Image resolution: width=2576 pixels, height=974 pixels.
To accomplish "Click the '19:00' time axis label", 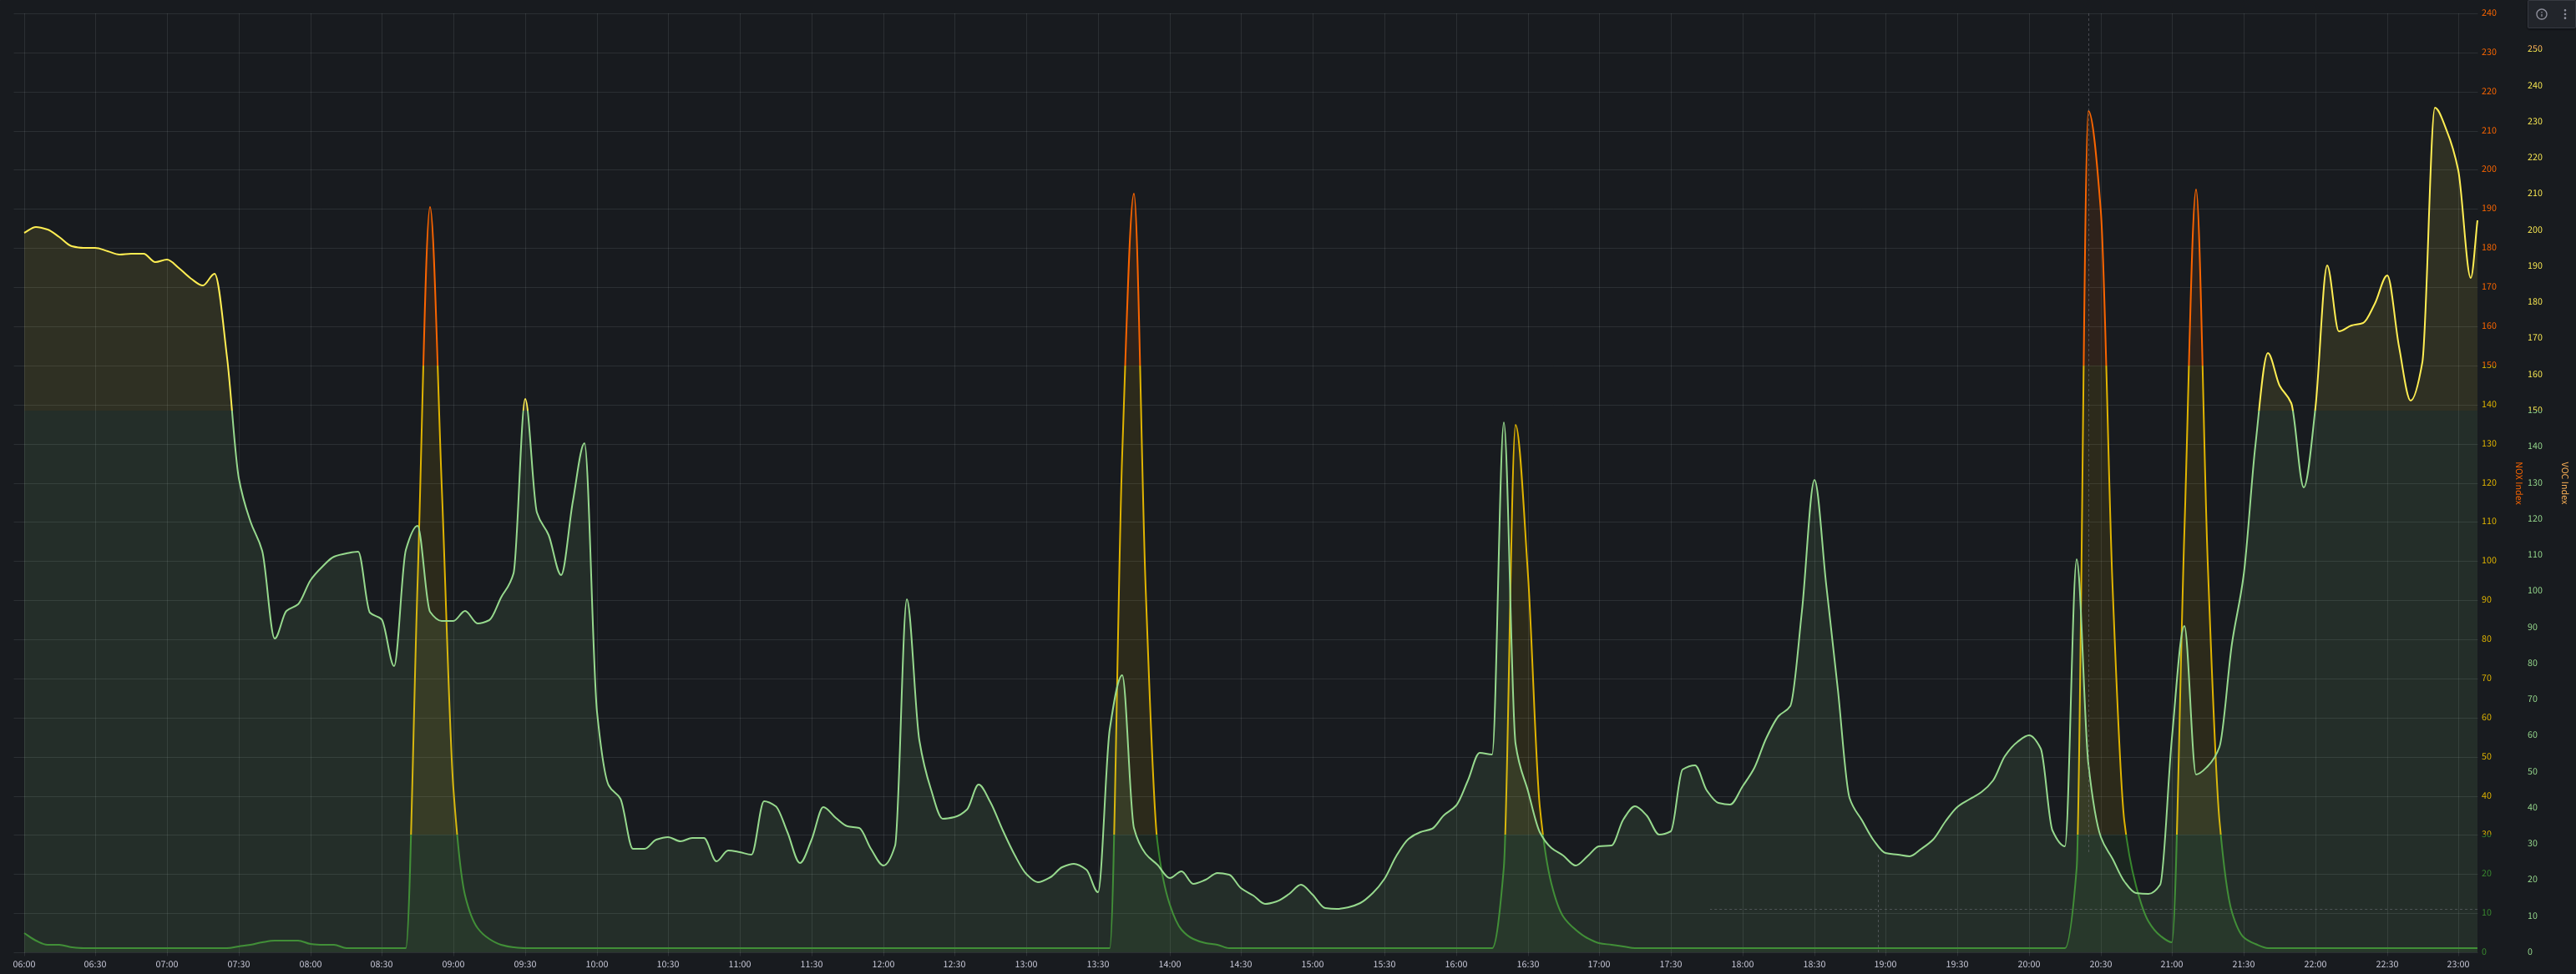I will 1886,965.
